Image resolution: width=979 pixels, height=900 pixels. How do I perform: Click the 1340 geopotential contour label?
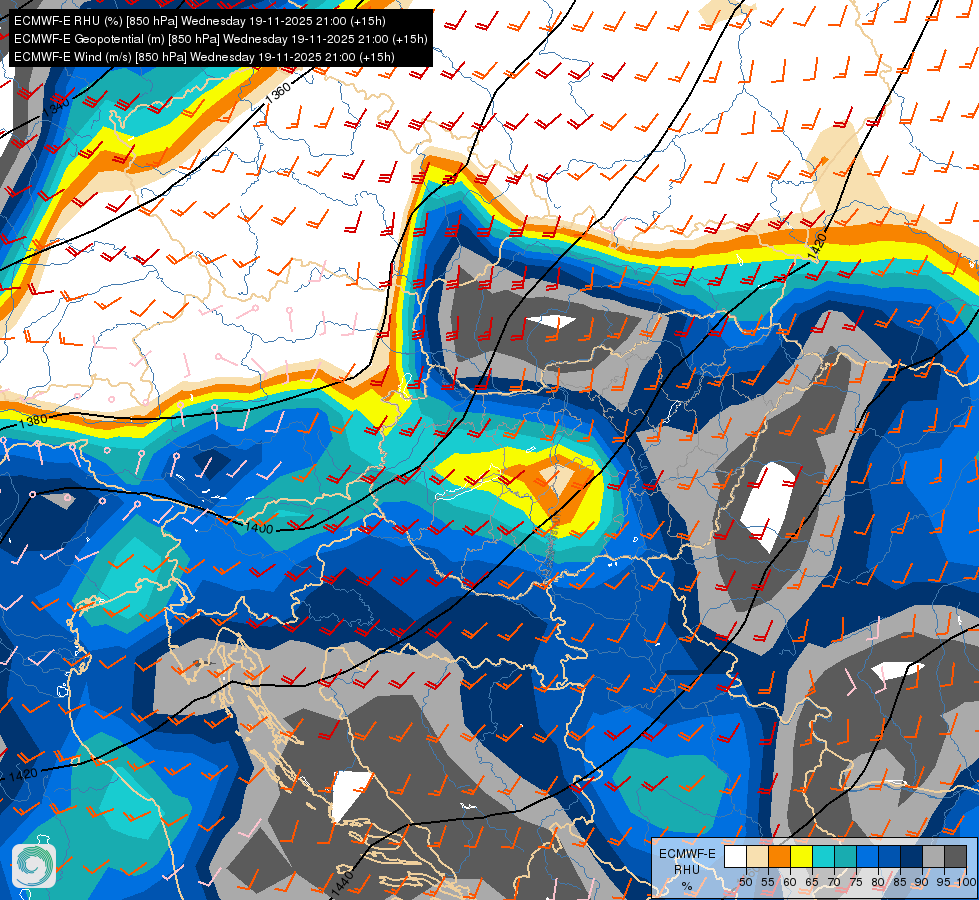tap(56, 106)
